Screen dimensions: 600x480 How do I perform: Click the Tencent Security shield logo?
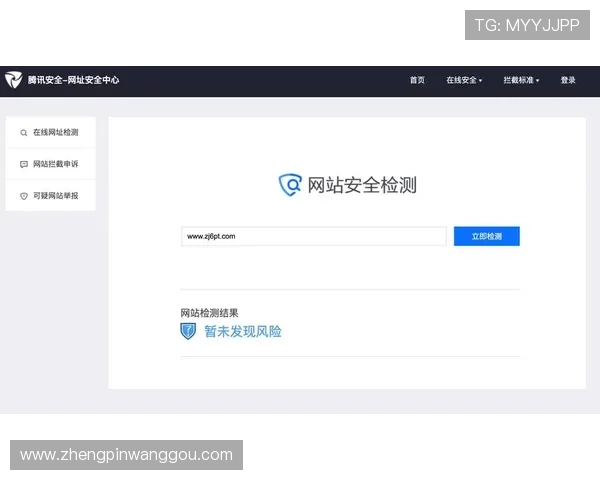pyautogui.click(x=14, y=80)
